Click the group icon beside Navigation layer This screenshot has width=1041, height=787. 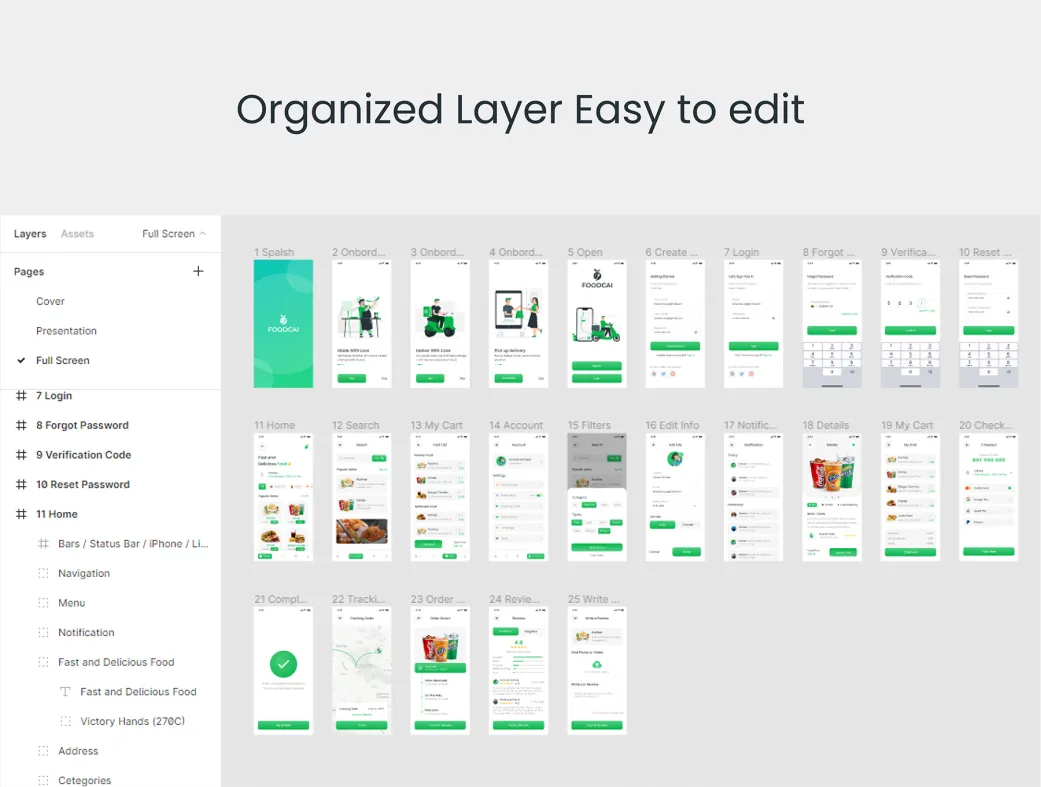(43, 574)
